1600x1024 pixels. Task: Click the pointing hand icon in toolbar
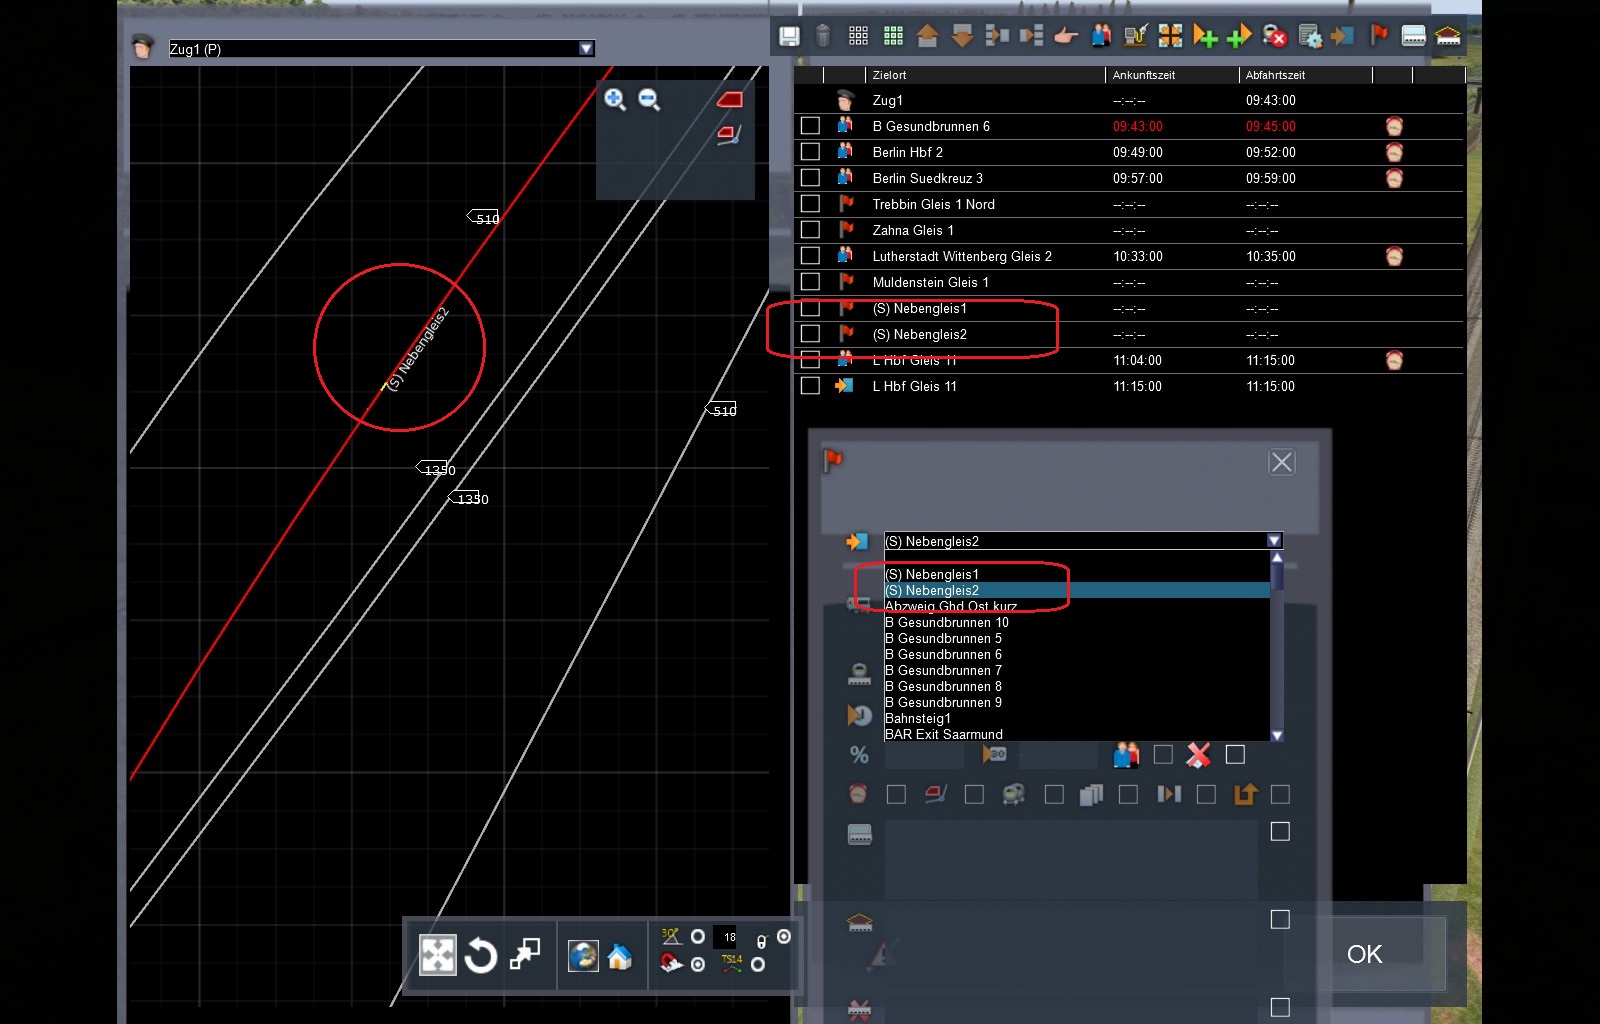(x=1066, y=37)
